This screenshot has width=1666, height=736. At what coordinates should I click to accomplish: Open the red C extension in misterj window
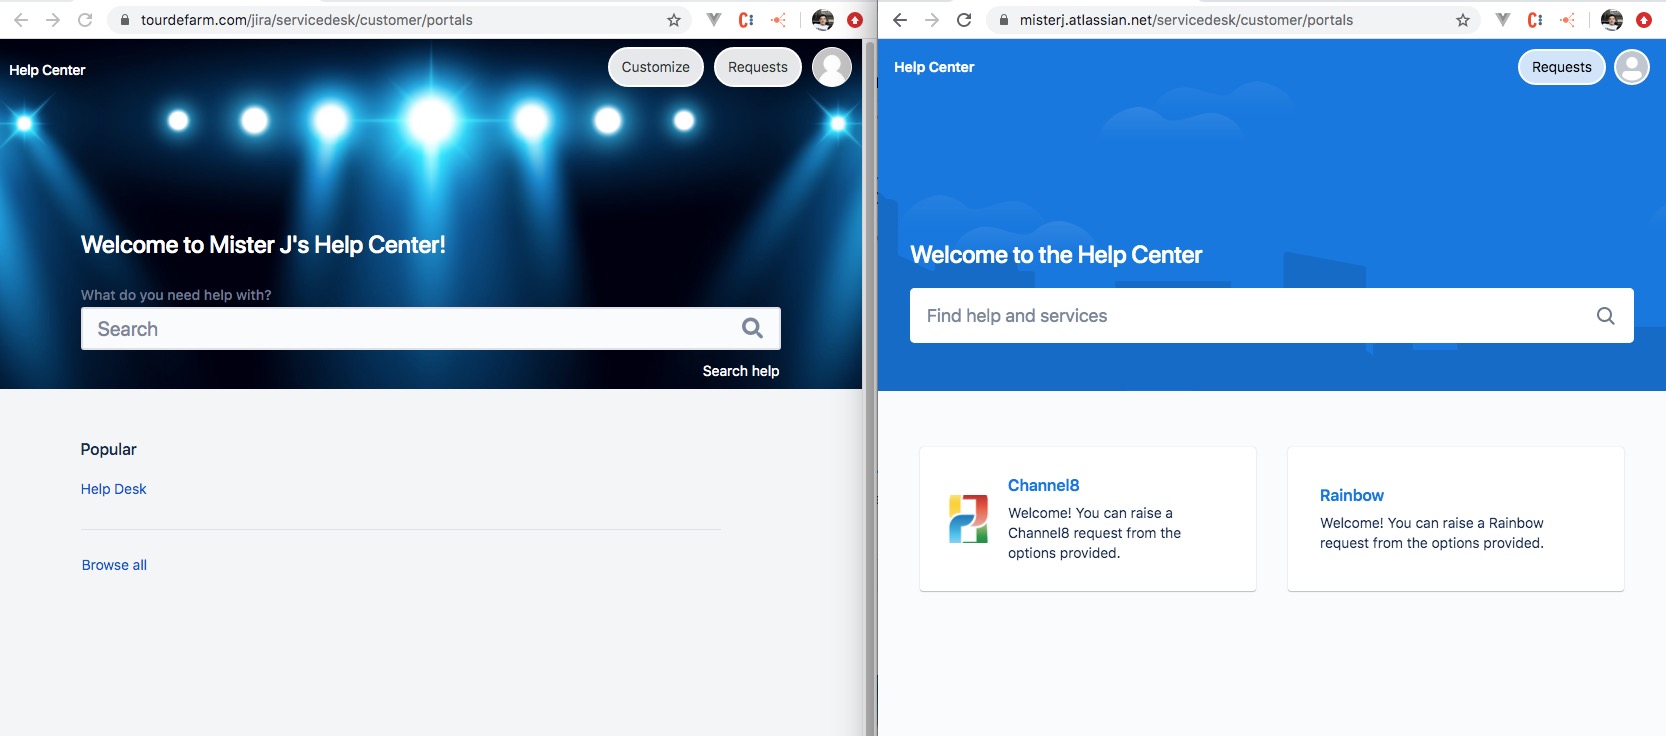click(1535, 20)
